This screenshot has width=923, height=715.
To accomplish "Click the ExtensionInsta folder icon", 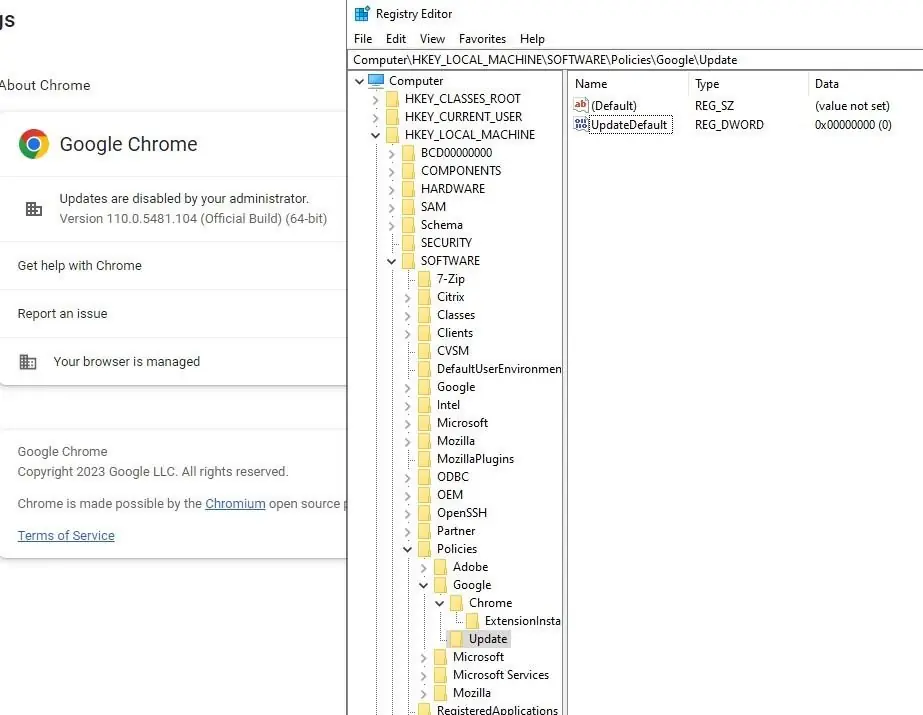I will pos(472,621).
